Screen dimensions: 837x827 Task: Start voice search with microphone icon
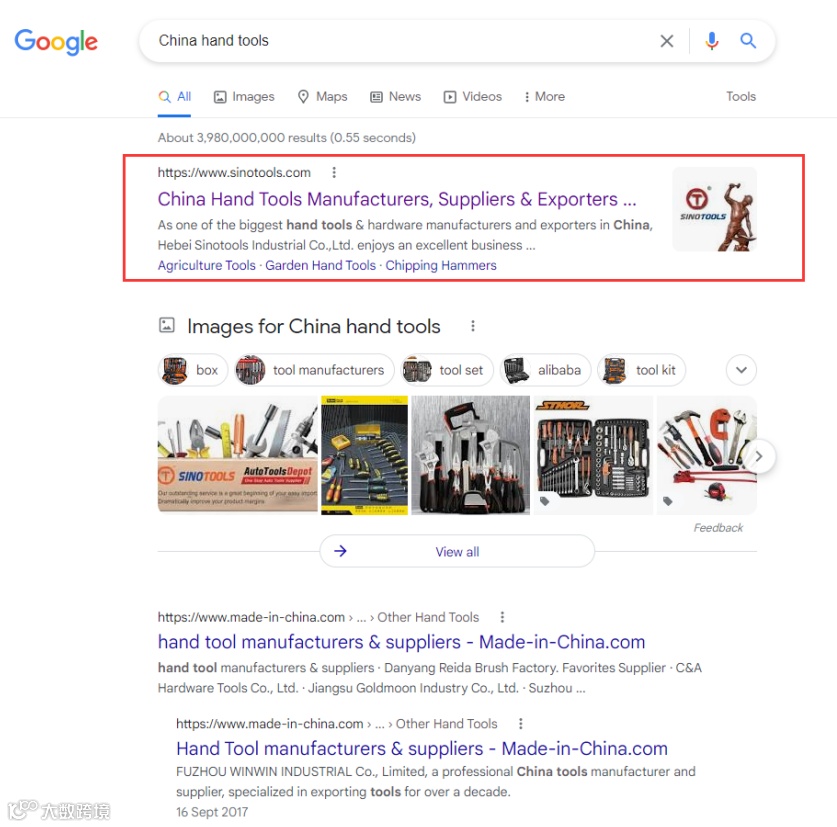click(x=712, y=41)
